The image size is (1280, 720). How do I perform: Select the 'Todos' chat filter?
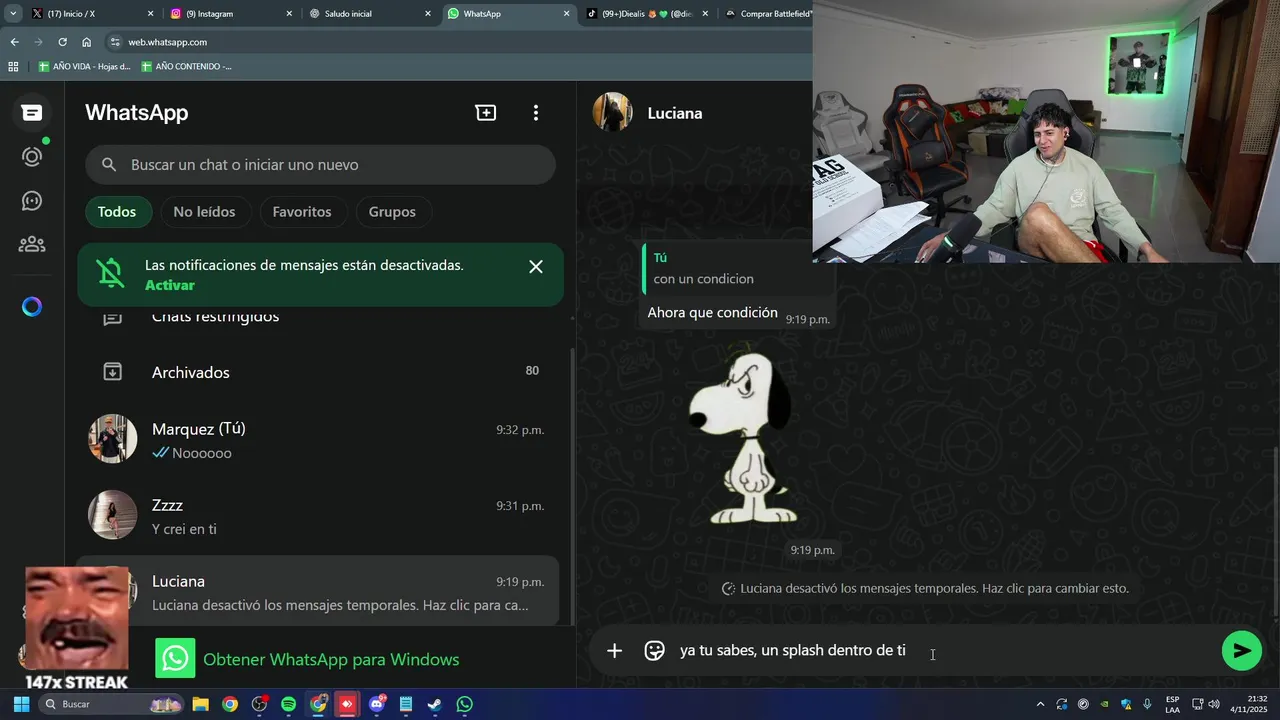117,212
